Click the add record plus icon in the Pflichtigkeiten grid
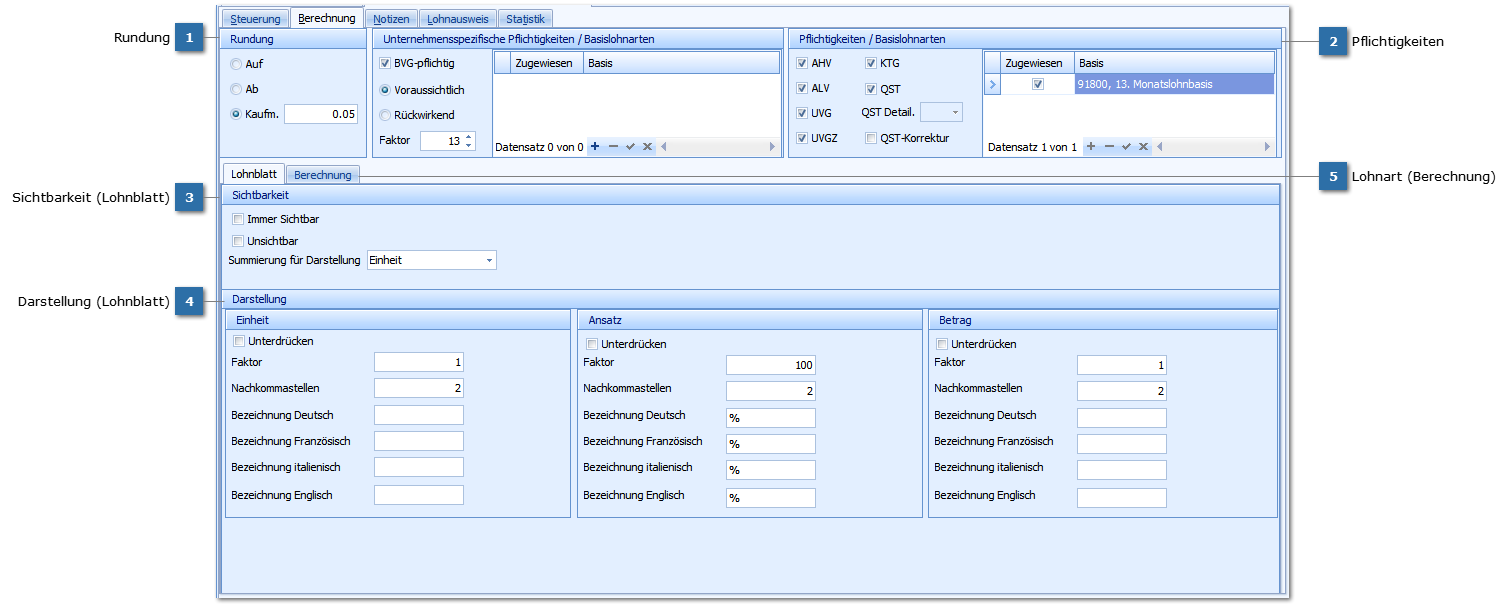Screen dimensions: 1512x607 (1091, 147)
